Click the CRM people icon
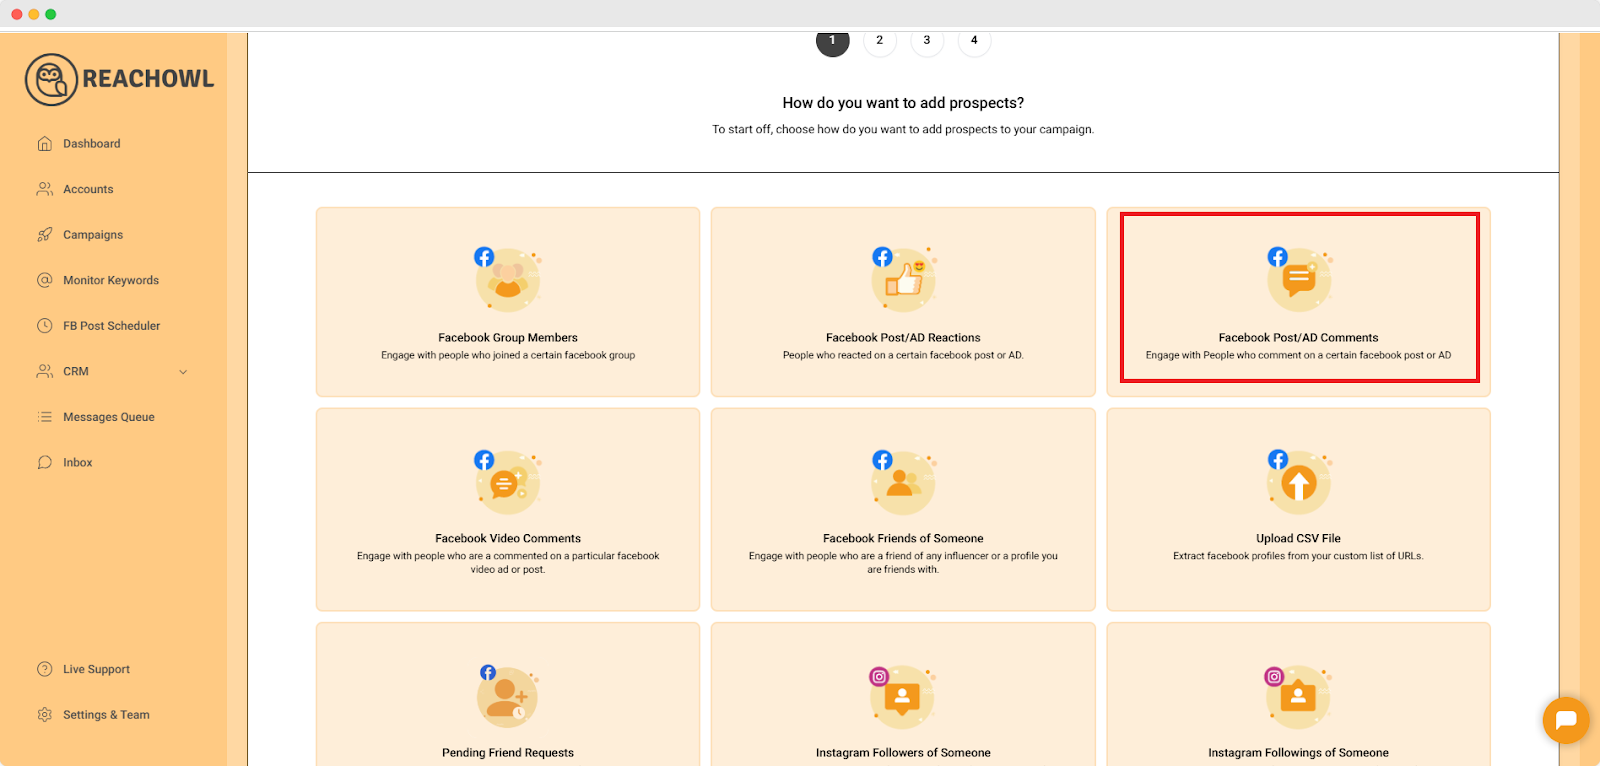The height and width of the screenshot is (766, 1600). click(x=45, y=371)
